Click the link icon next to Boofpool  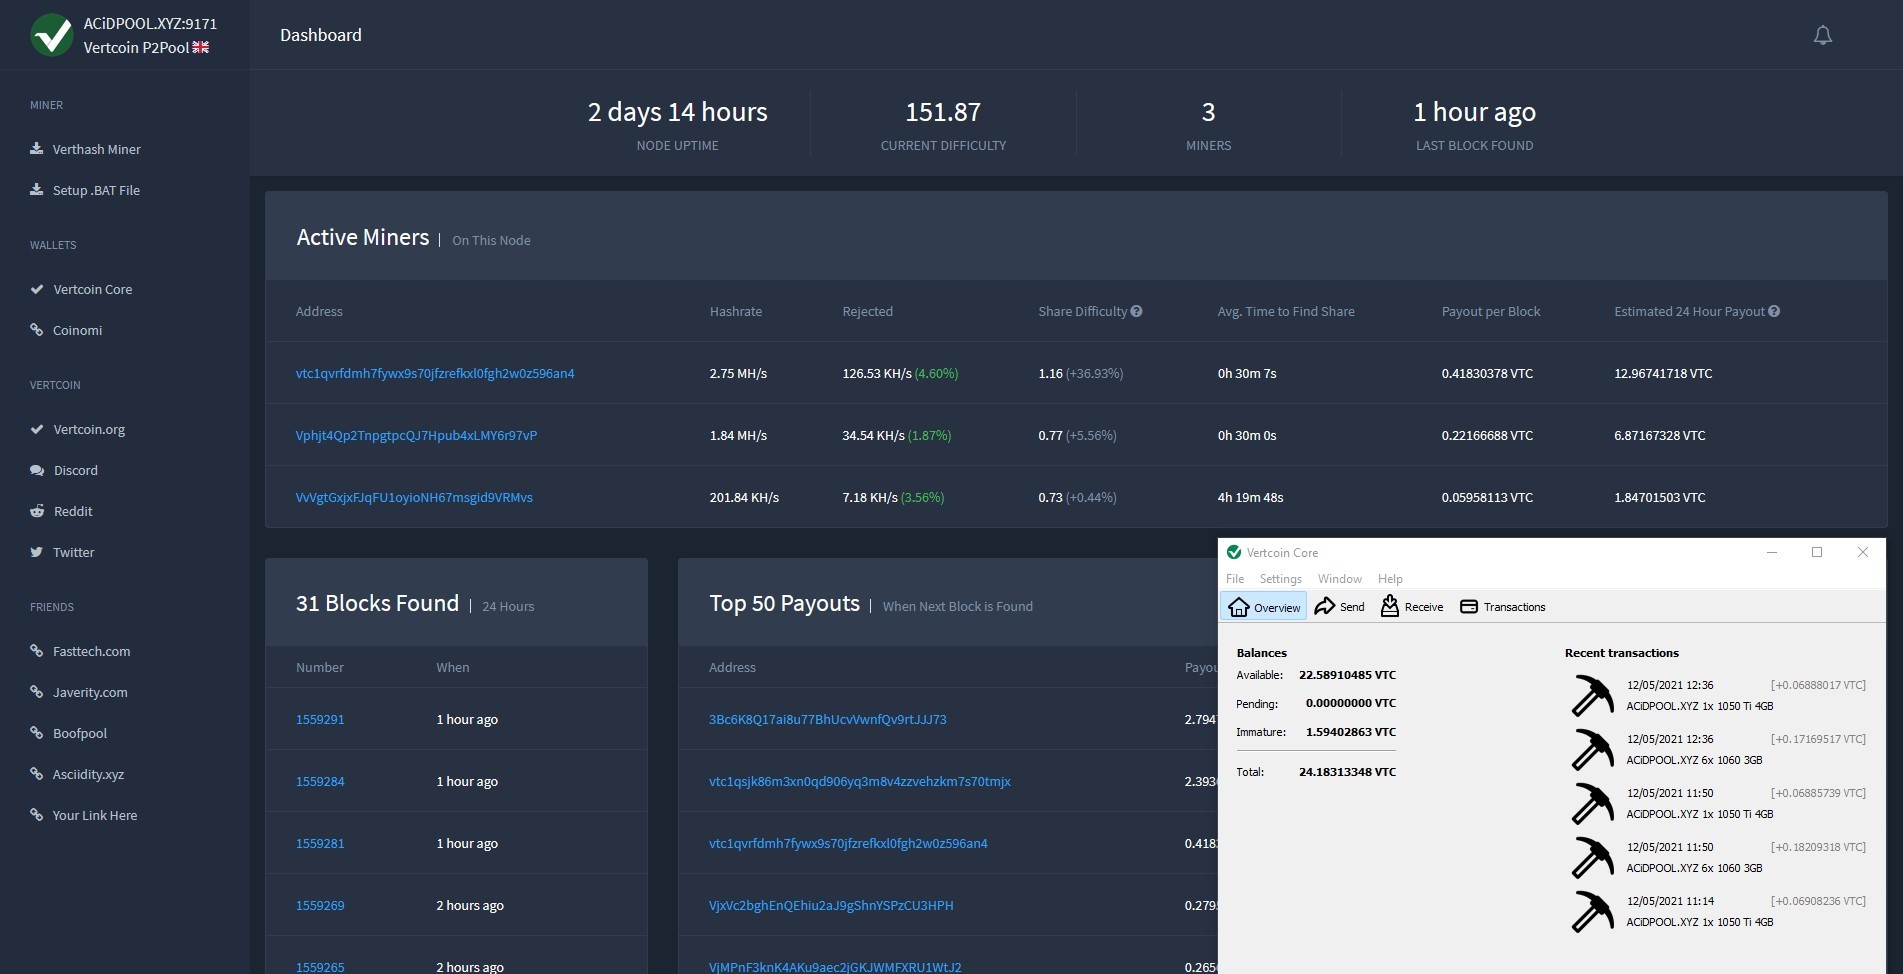[37, 733]
